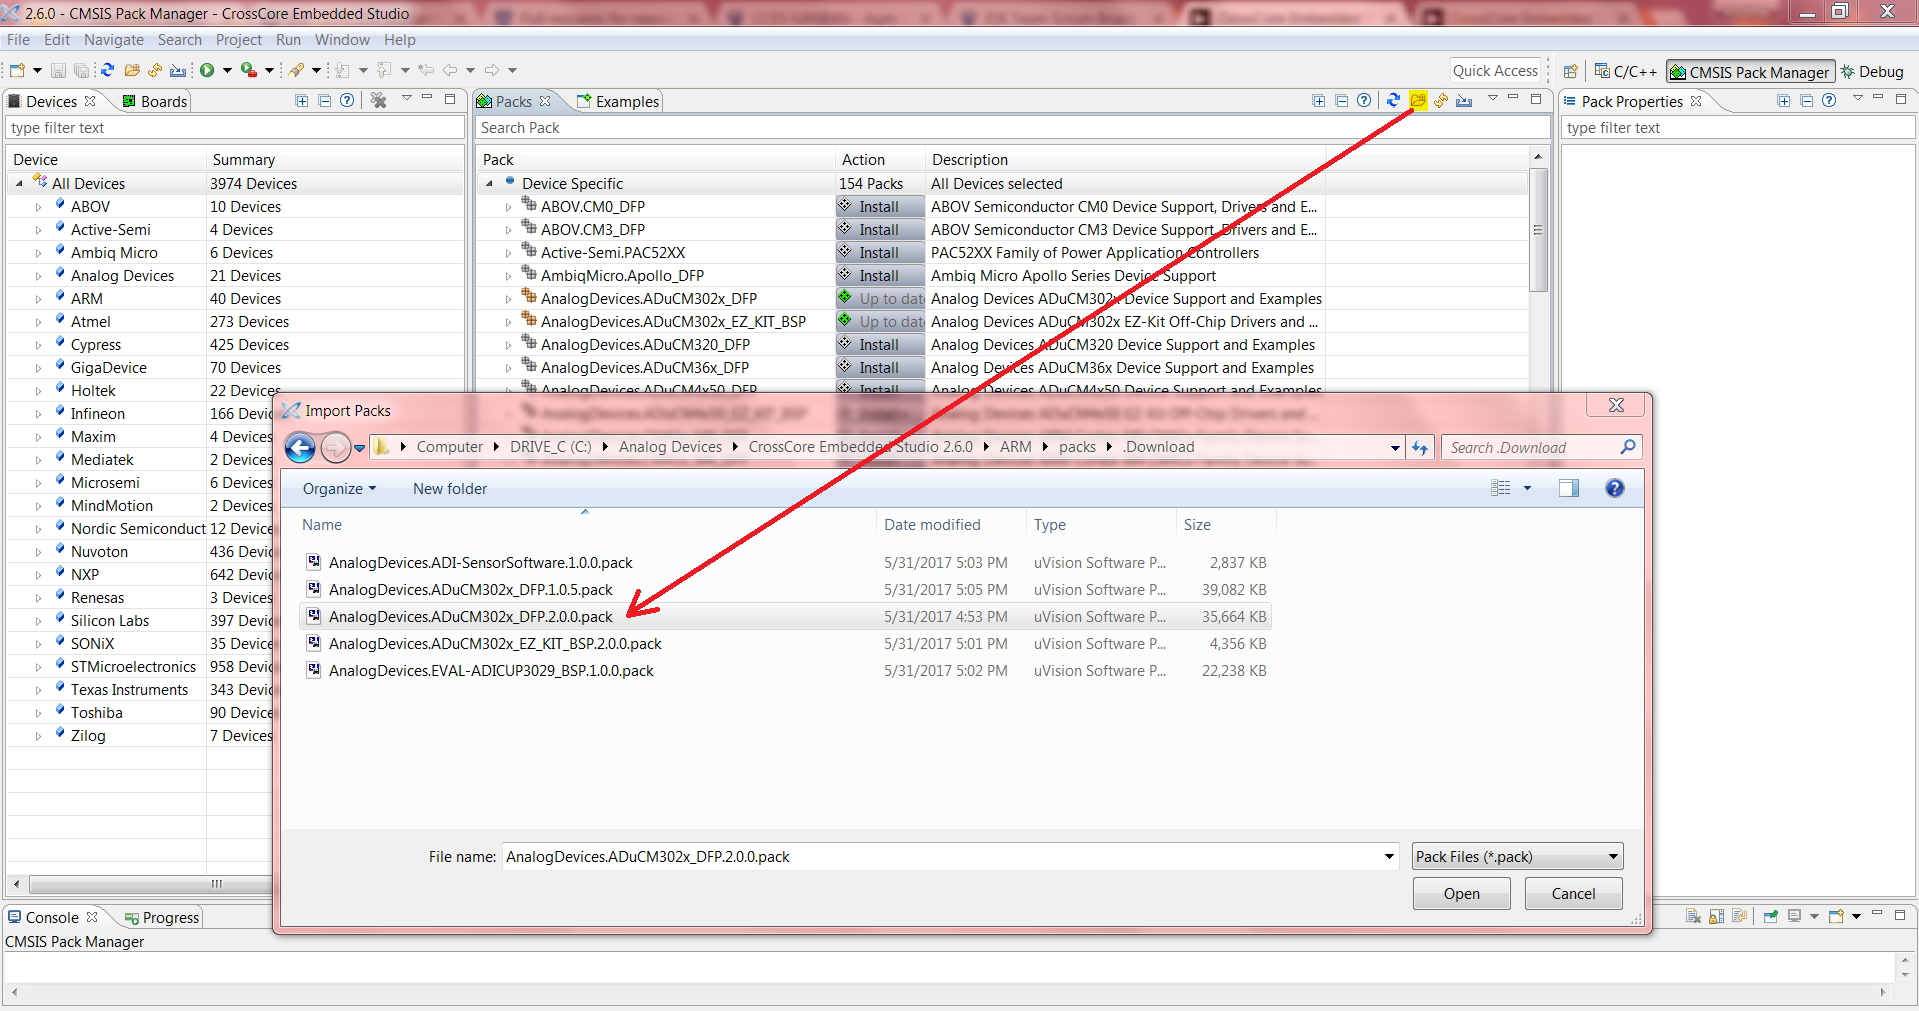Cancel the Import Packs dialog
This screenshot has width=1919, height=1011.
(1573, 893)
